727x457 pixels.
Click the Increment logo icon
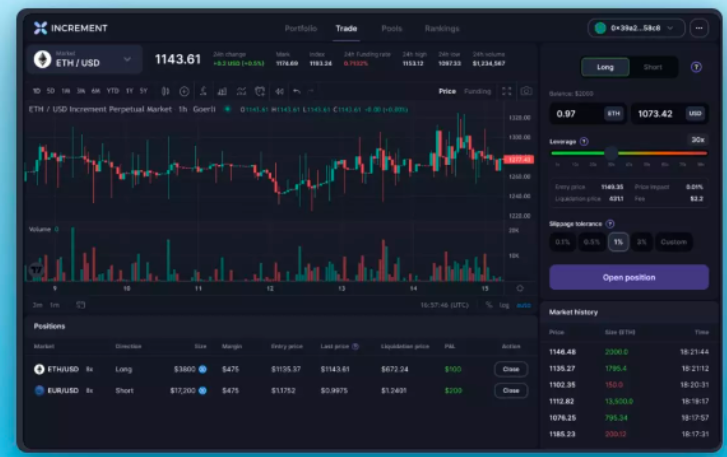41,28
